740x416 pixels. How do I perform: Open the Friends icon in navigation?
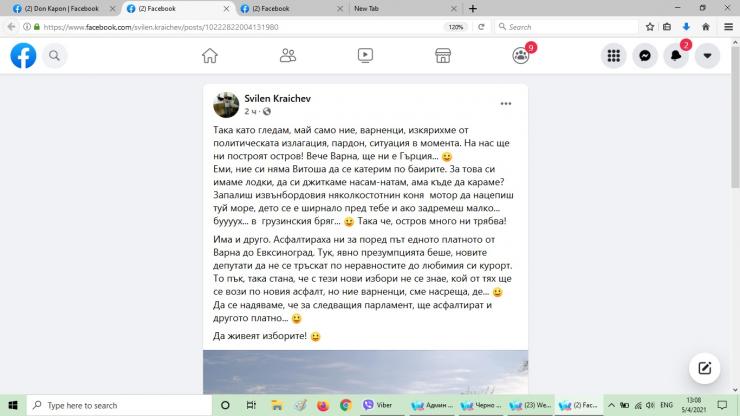tap(287, 56)
